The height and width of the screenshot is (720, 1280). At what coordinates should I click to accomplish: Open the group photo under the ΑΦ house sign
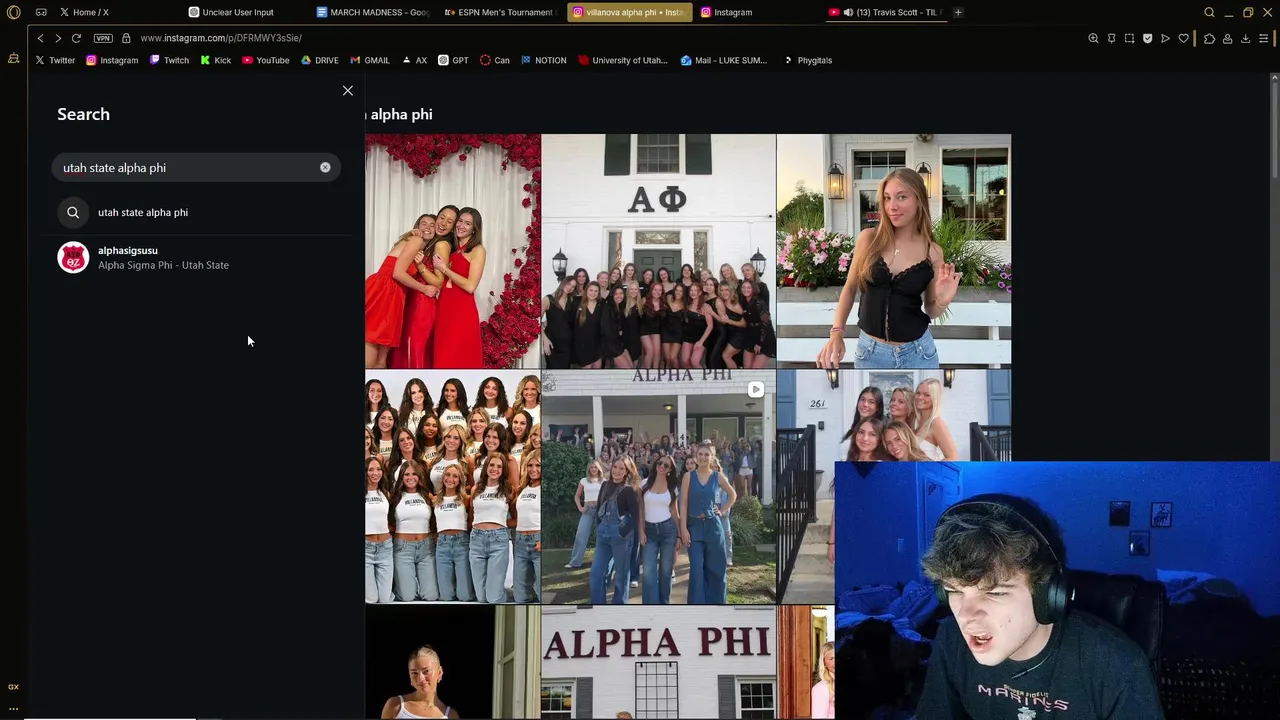click(658, 251)
